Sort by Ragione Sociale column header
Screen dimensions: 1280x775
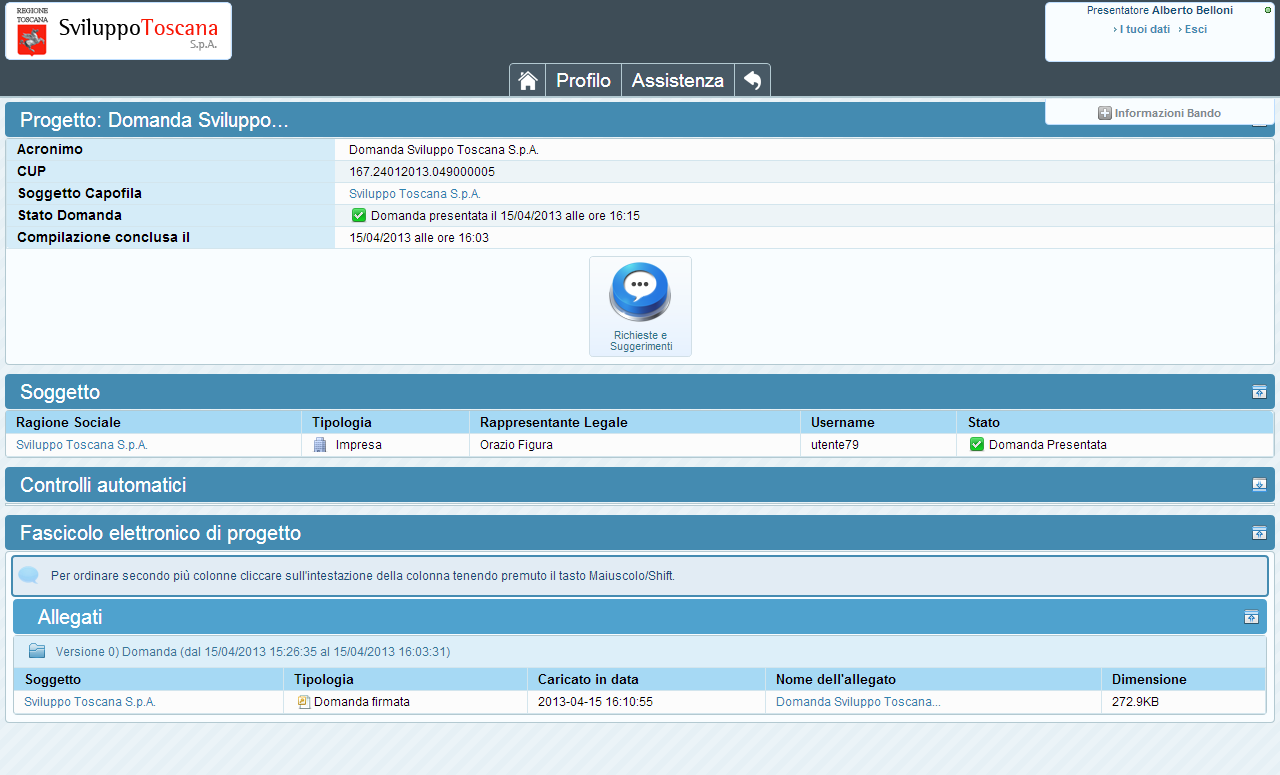point(154,422)
